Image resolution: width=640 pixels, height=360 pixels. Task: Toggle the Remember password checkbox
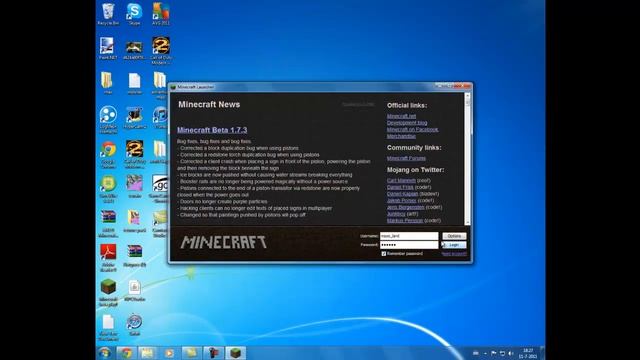(384, 254)
